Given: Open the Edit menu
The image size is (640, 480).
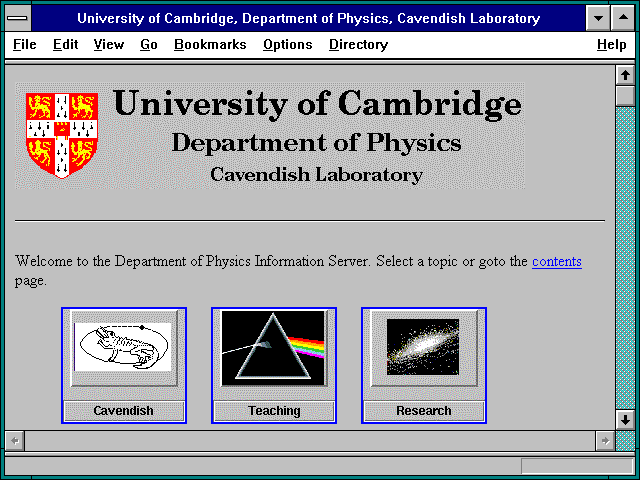Looking at the screenshot, I should pos(65,44).
